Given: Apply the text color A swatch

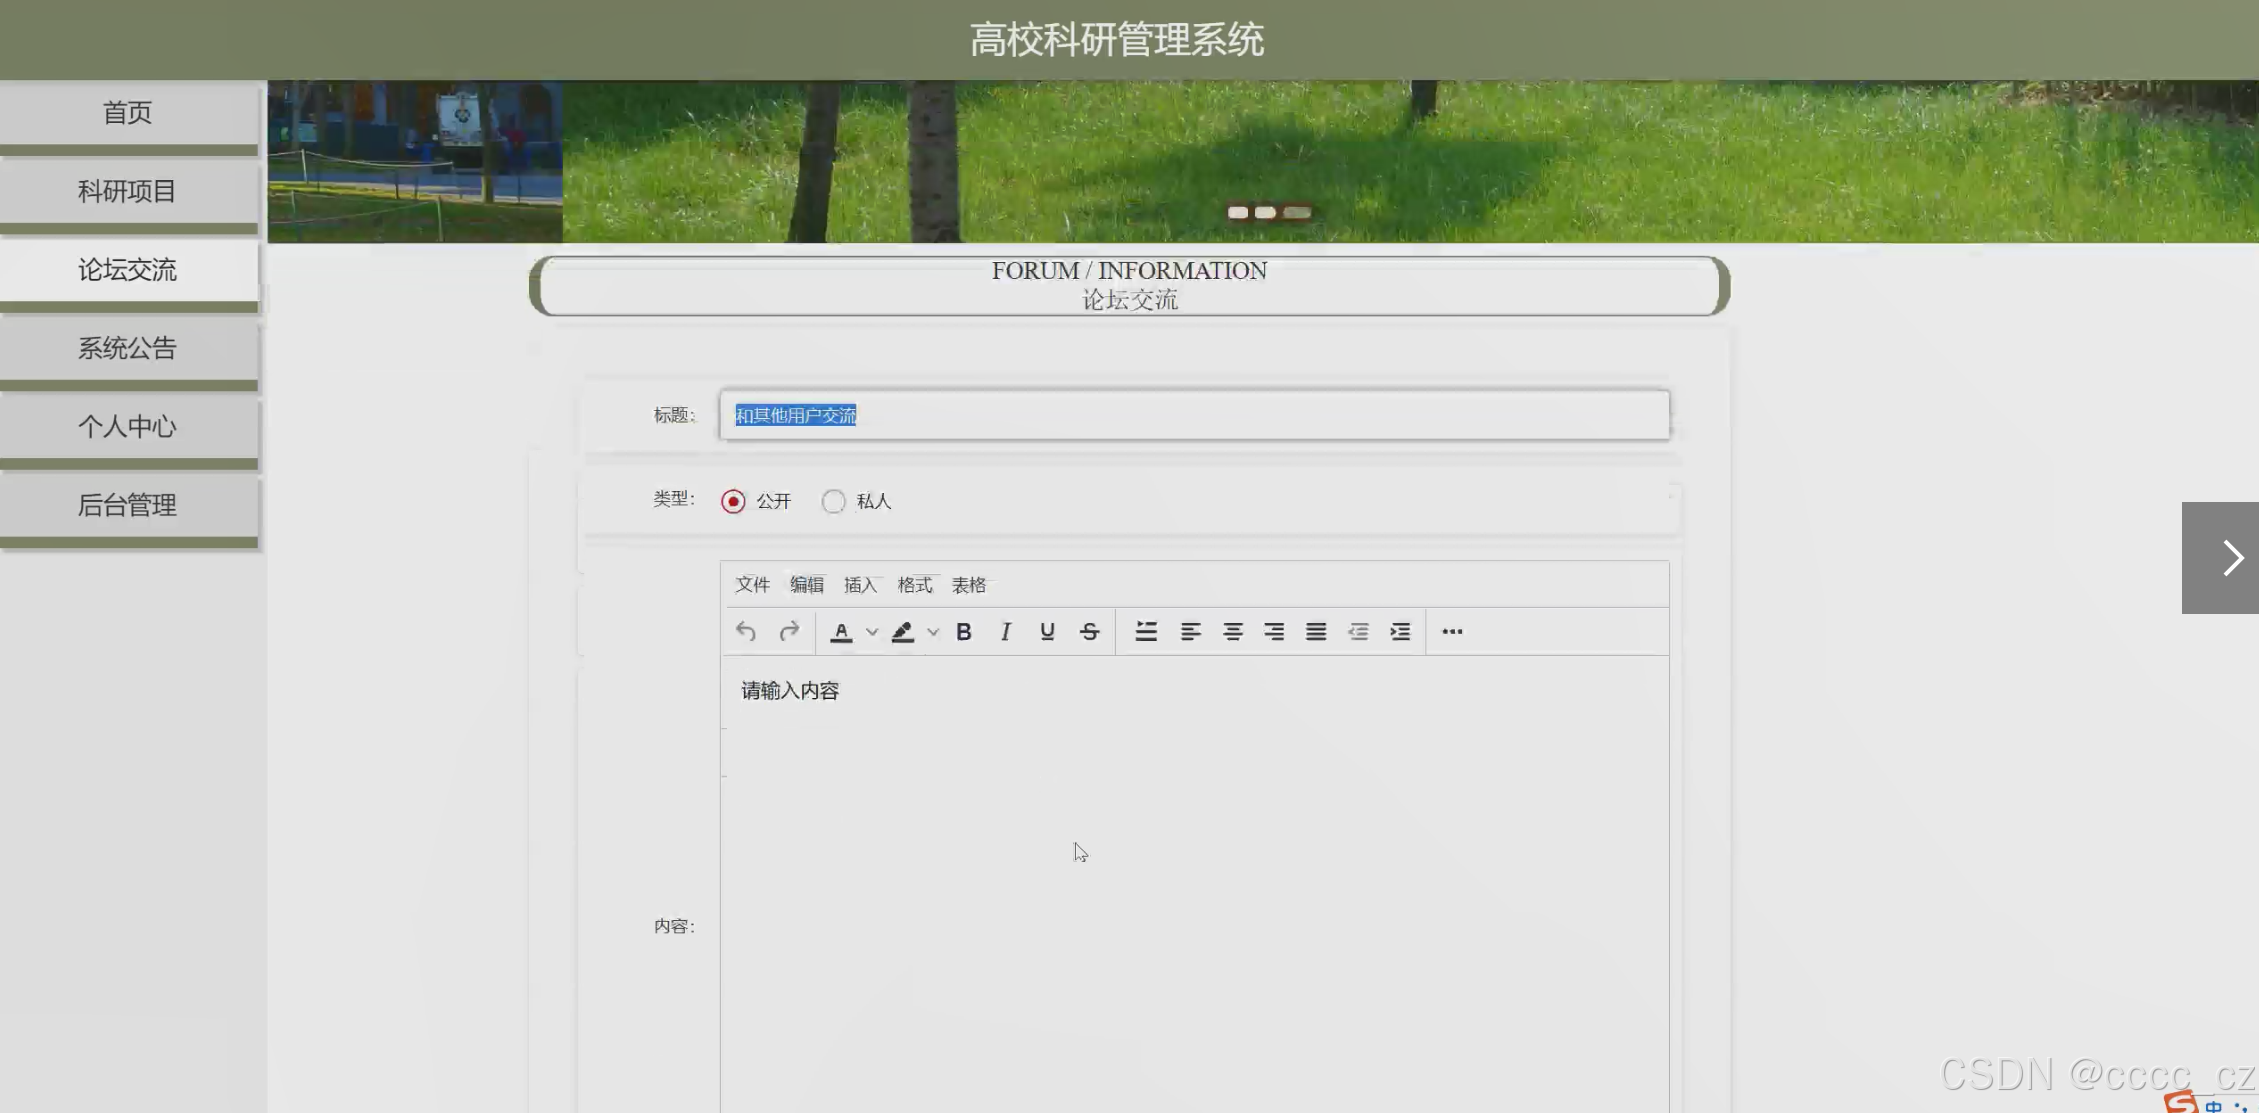Looking at the screenshot, I should pyautogui.click(x=841, y=631).
